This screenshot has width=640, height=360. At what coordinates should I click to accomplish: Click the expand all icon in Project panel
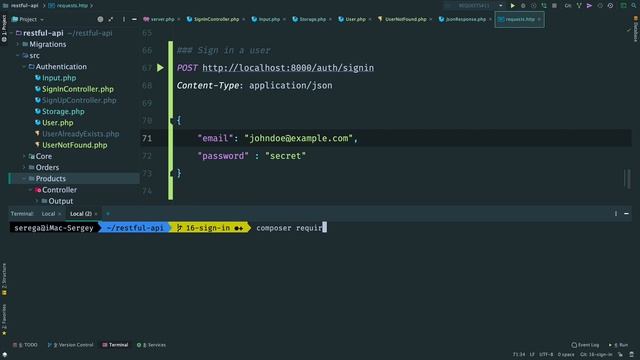click(x=111, y=19)
